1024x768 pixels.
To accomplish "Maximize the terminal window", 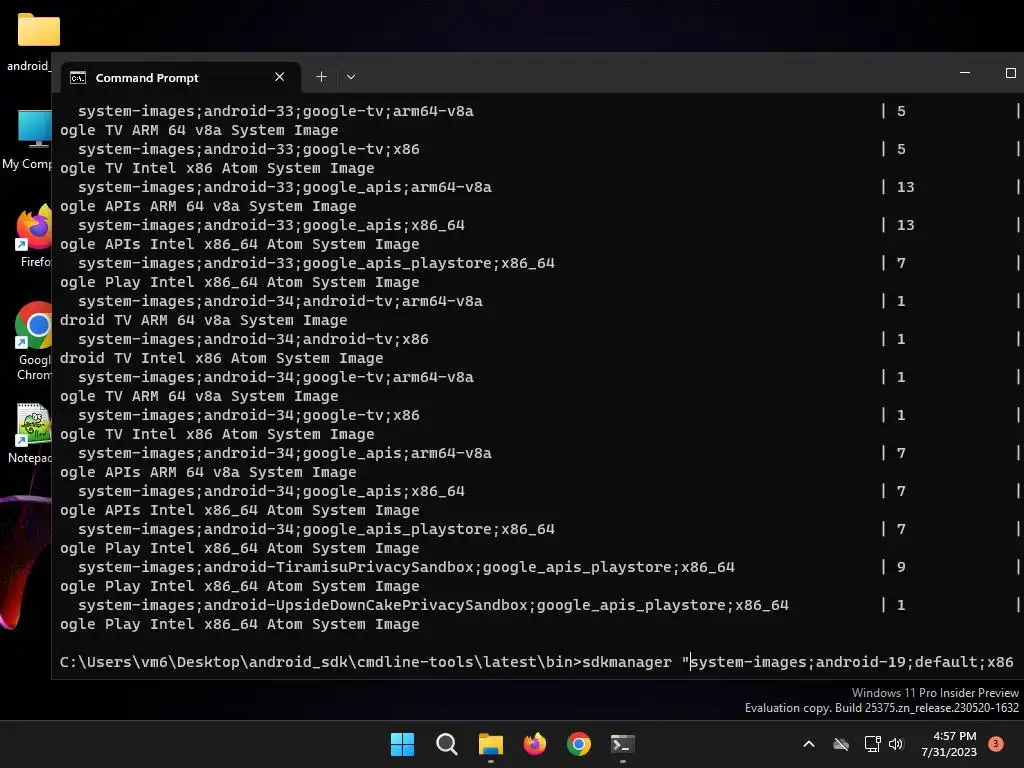I will click(1010, 73).
